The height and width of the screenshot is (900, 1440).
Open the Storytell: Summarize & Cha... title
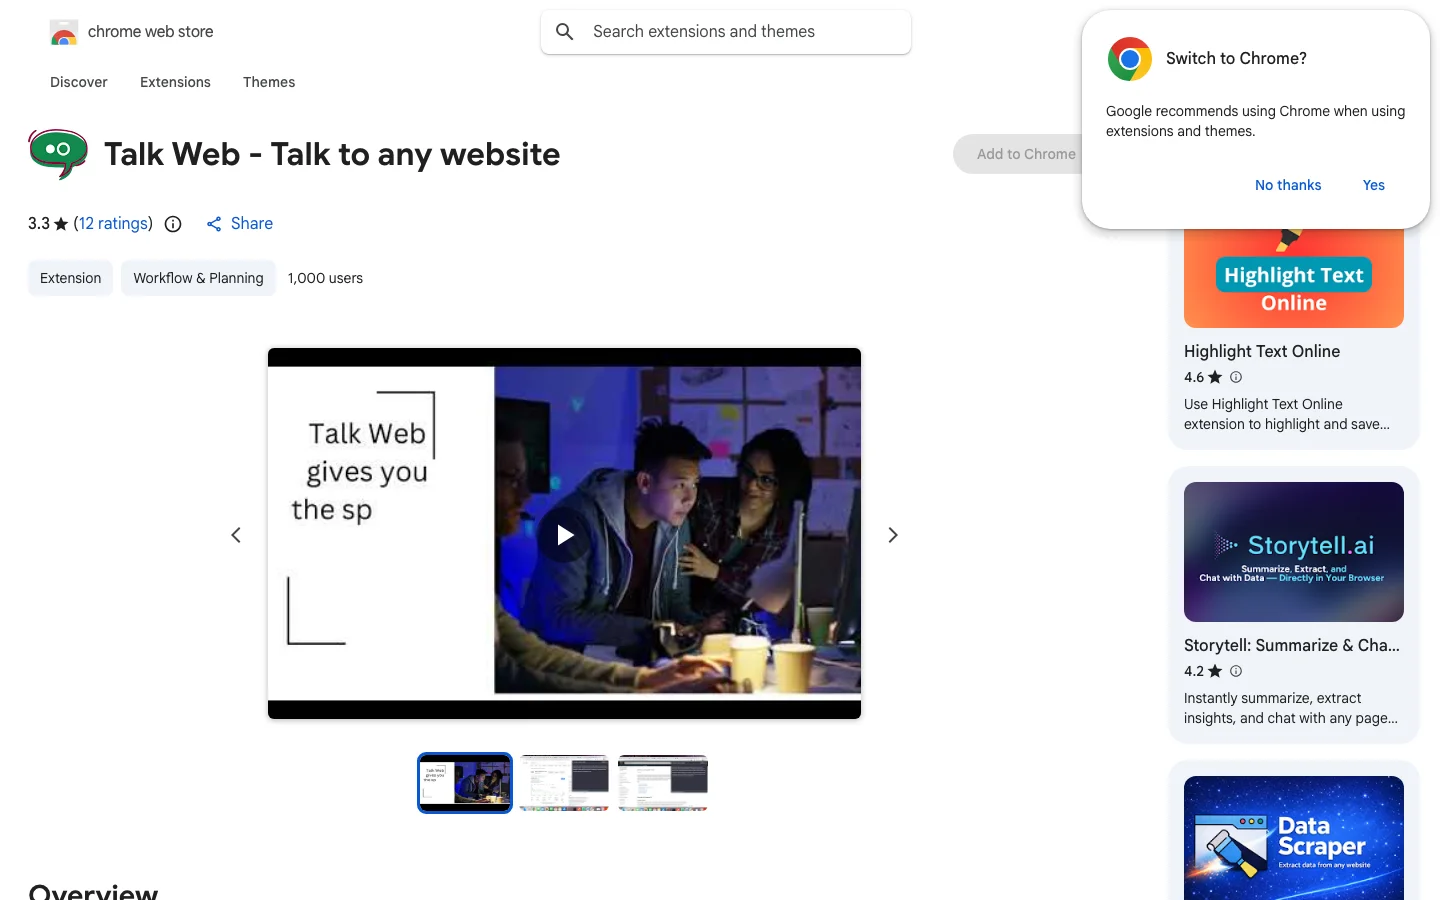coord(1292,645)
